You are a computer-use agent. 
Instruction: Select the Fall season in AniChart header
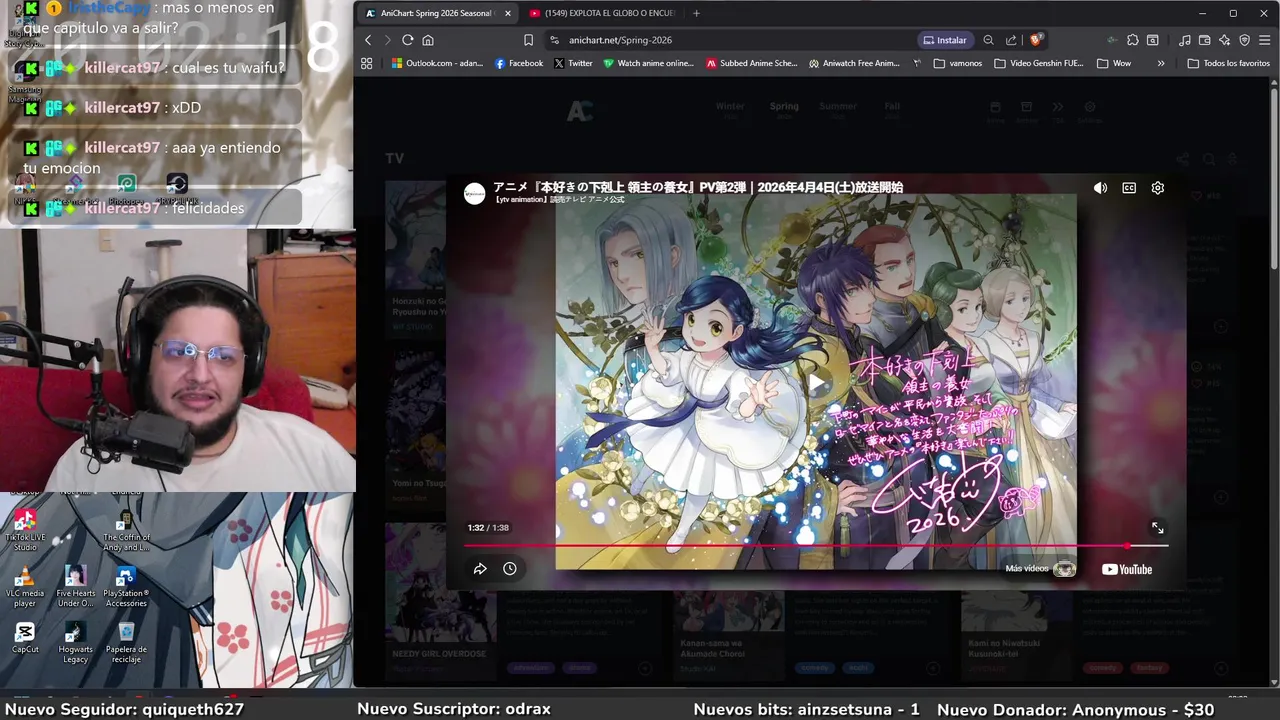892,110
